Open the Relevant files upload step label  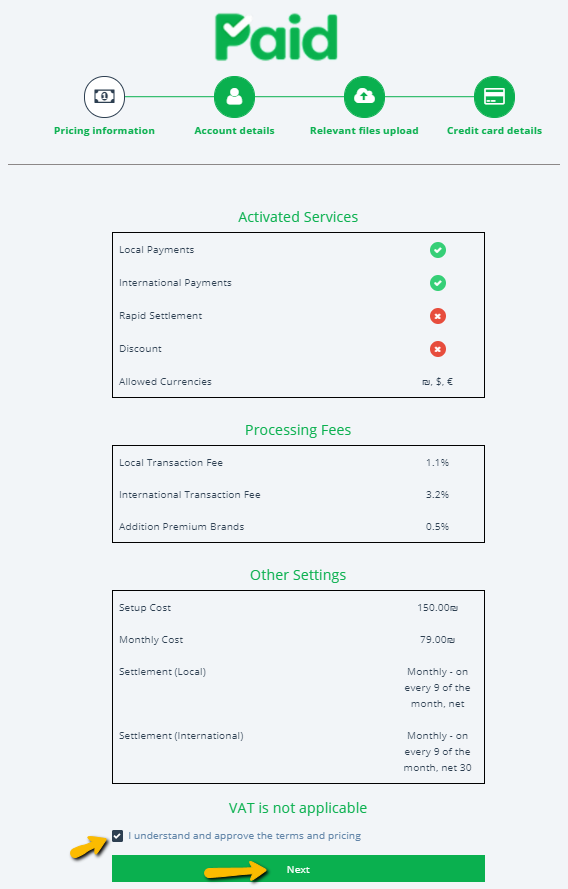(364, 130)
